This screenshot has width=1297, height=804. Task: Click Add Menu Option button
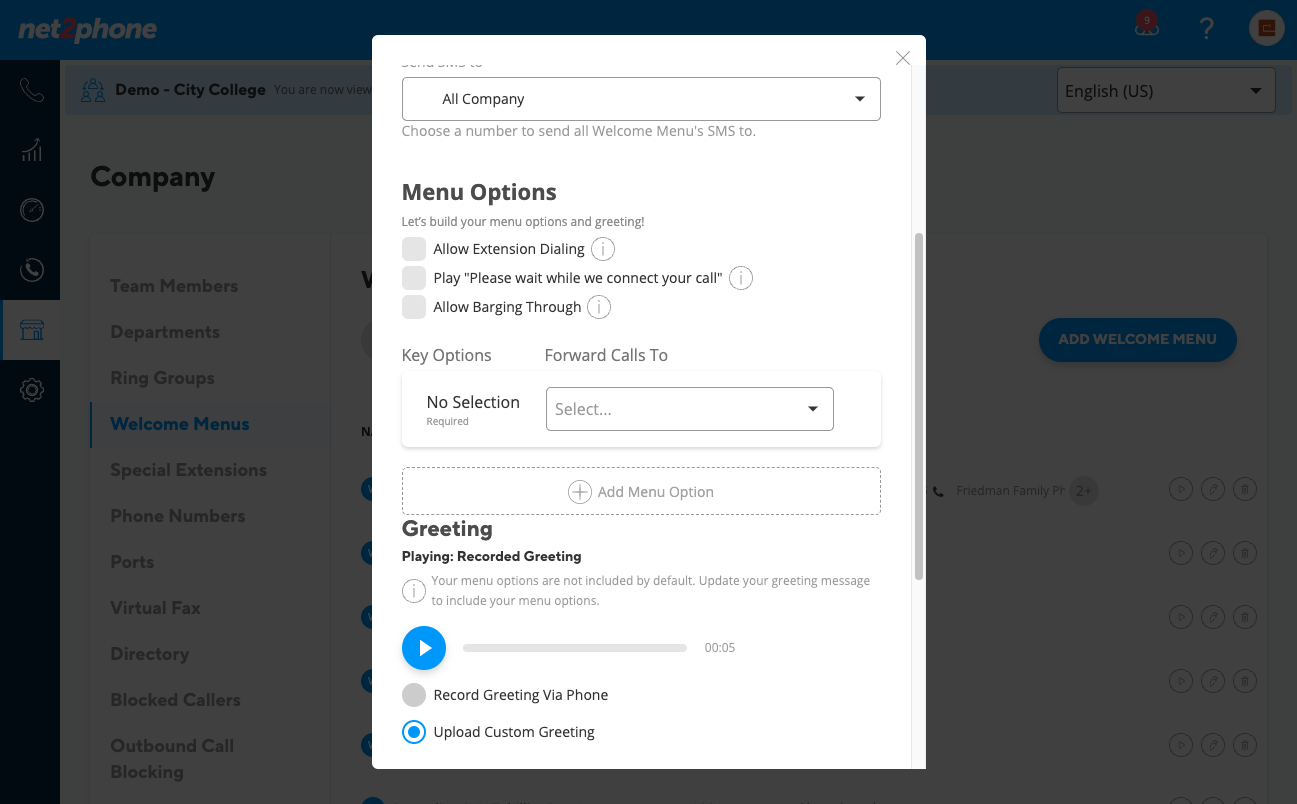click(641, 491)
